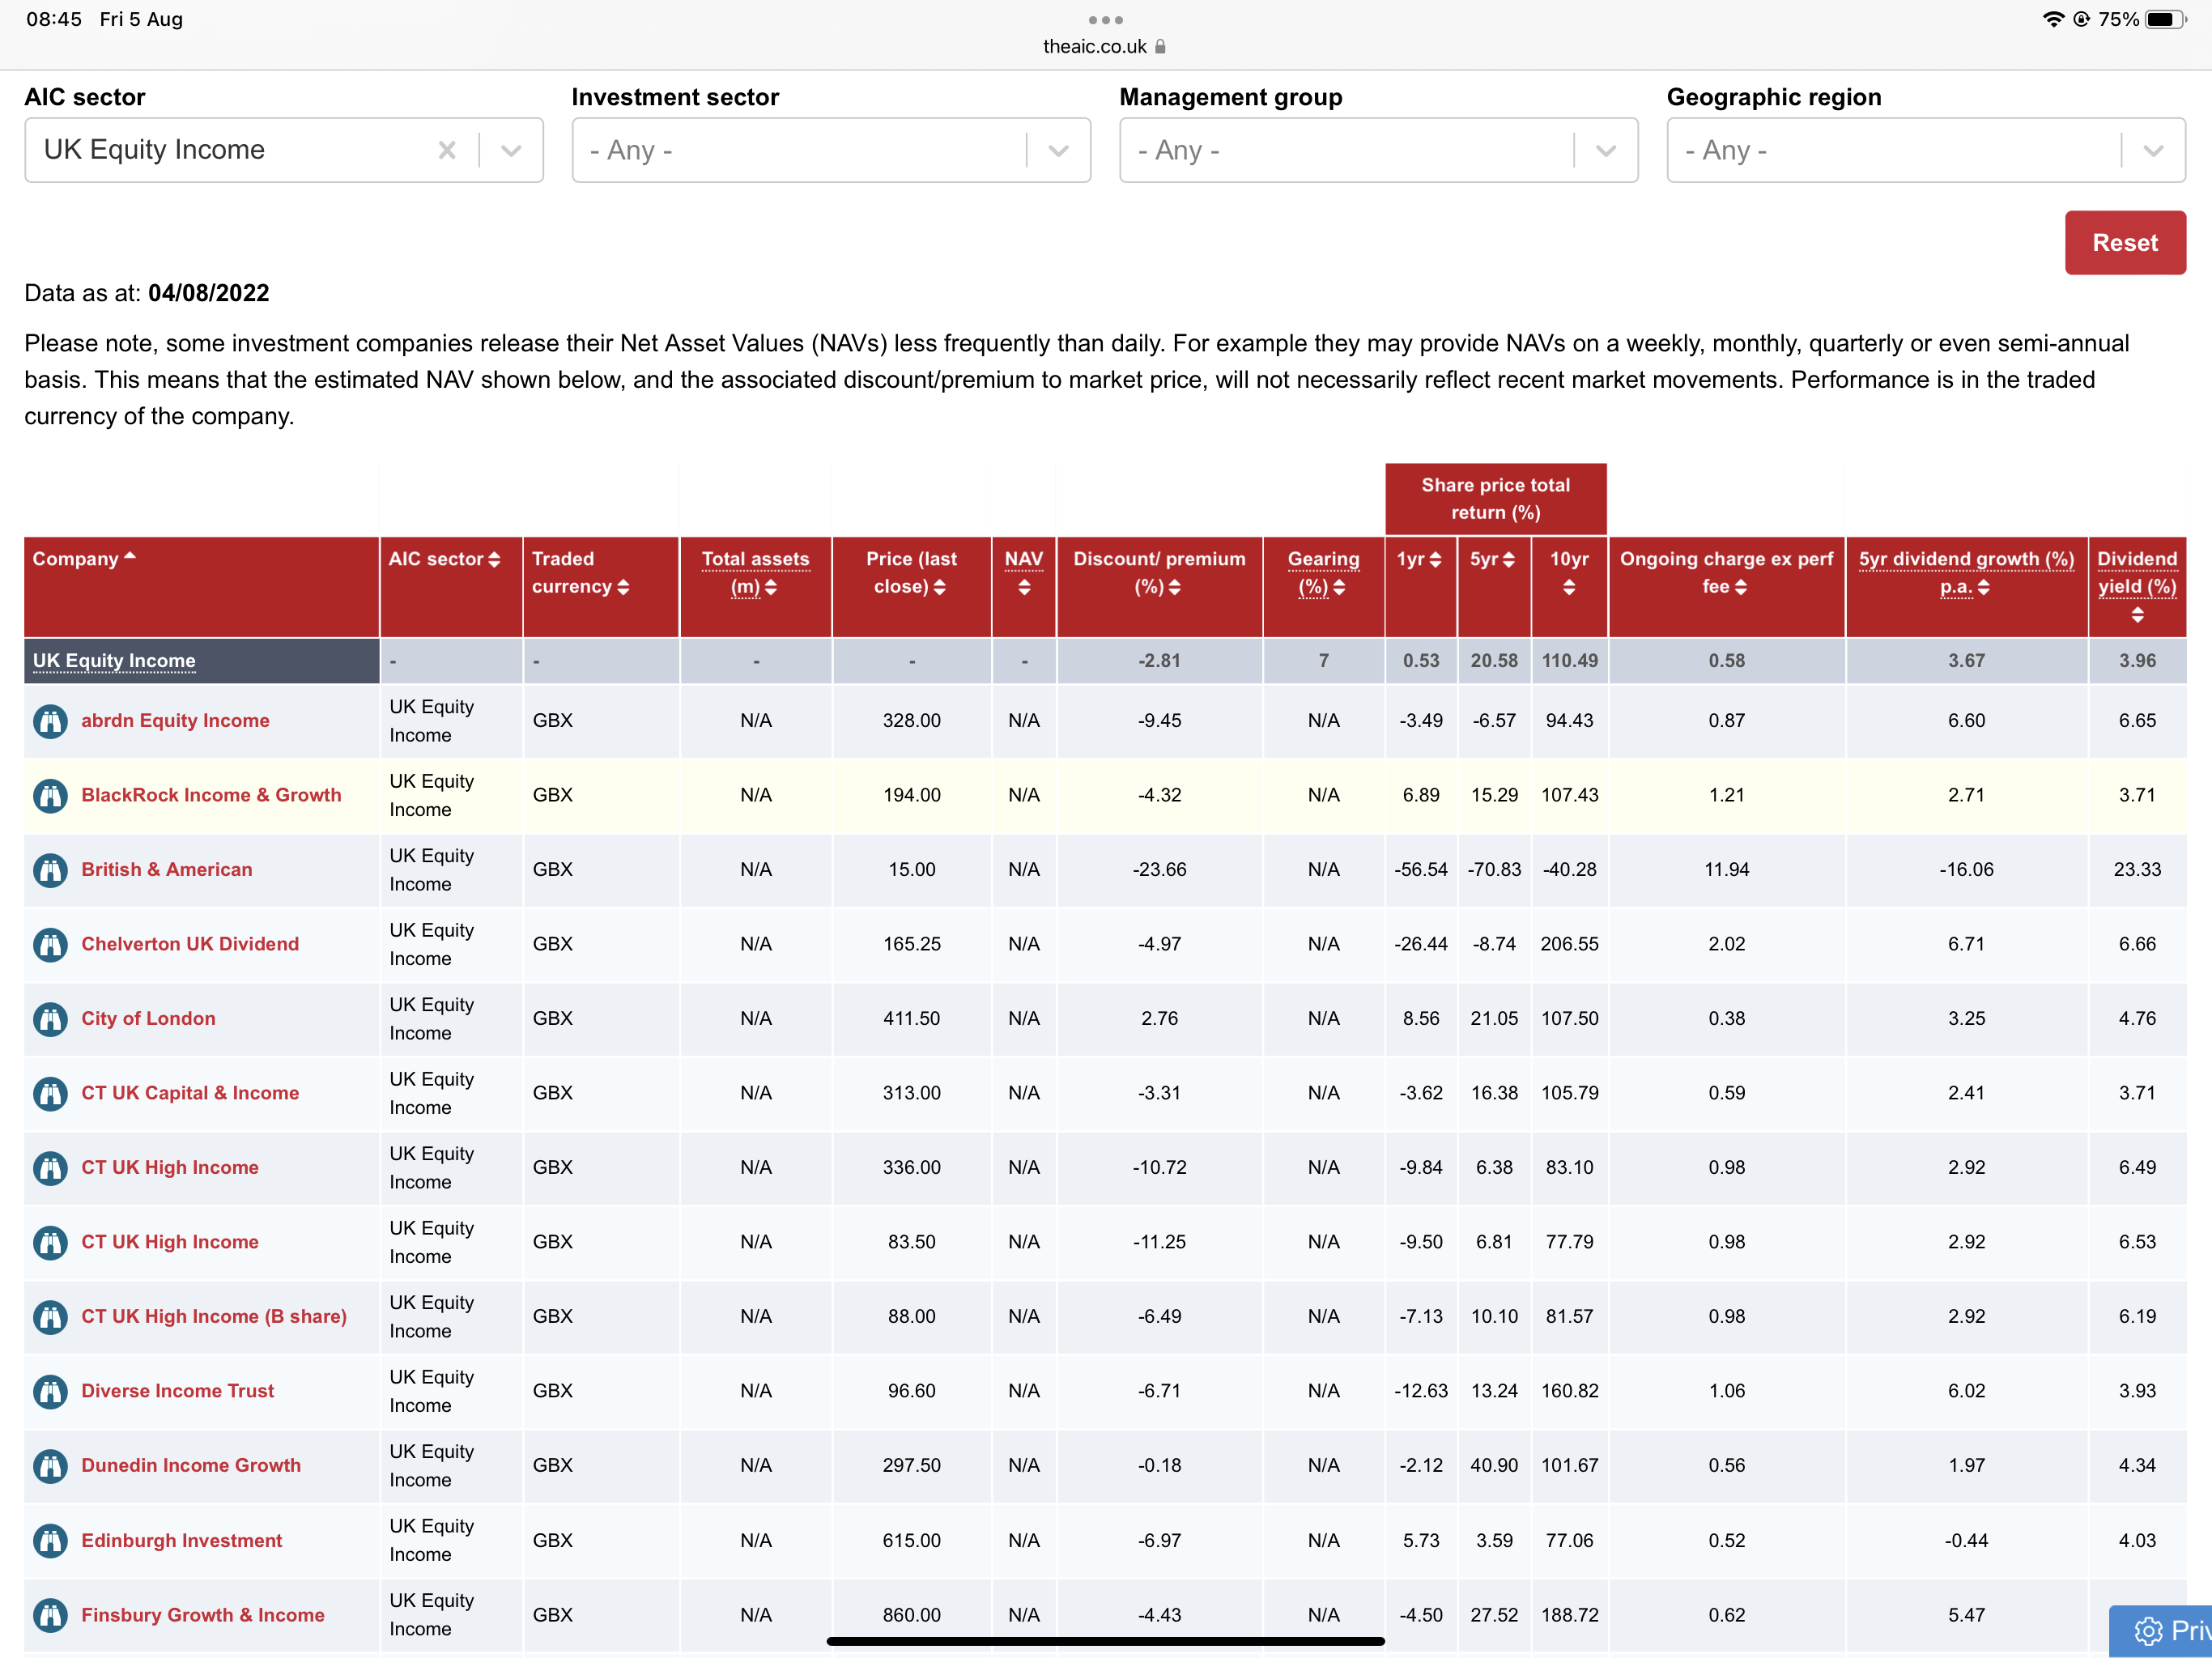Click binoculars icon beside Finsbury Growth & Income
The width and height of the screenshot is (2212, 1658).
pos(50,1615)
